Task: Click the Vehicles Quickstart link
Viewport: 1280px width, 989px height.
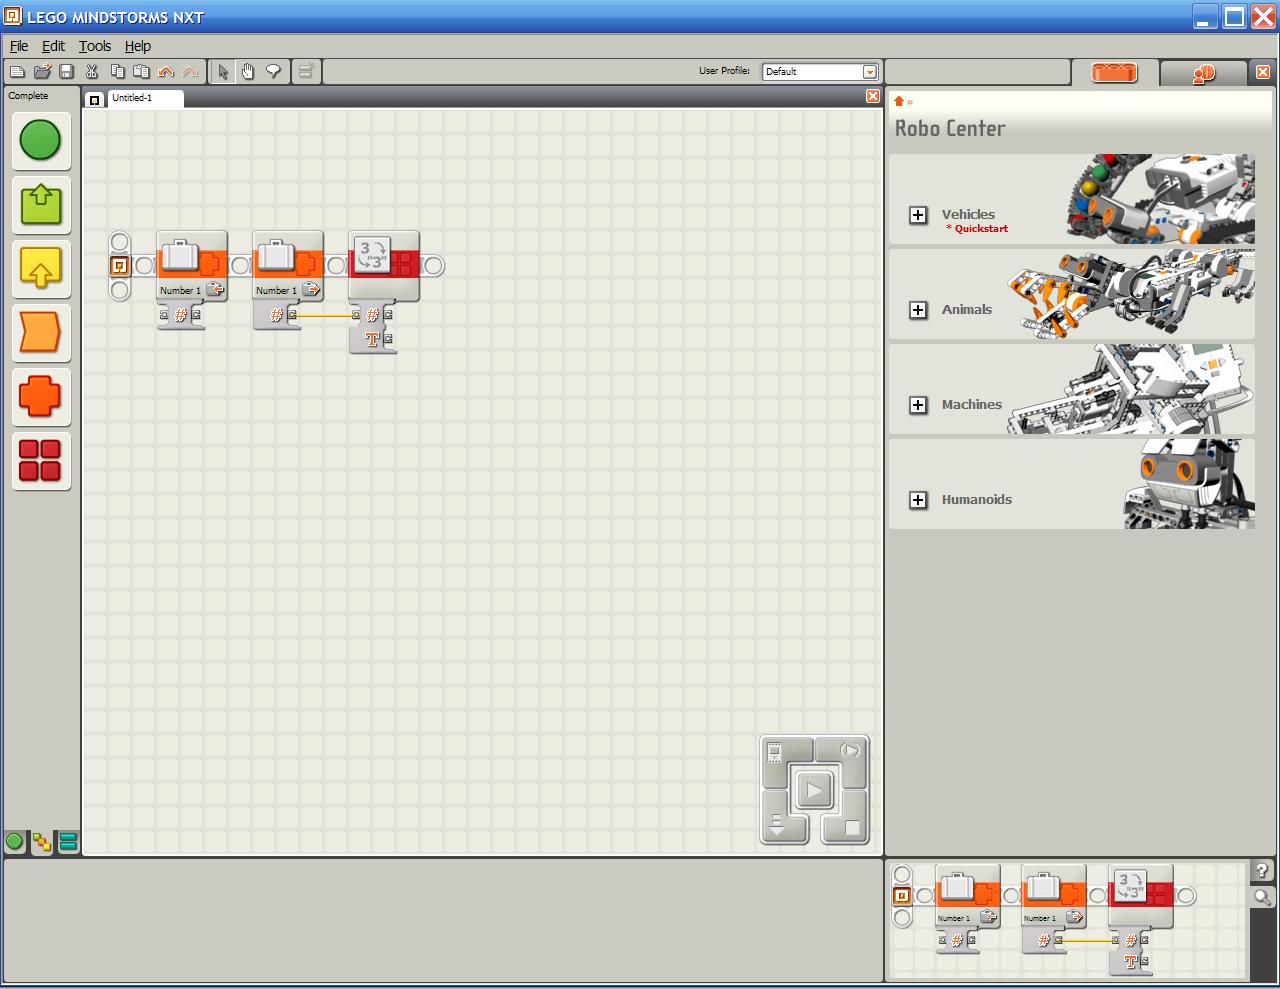Action: tap(978, 229)
